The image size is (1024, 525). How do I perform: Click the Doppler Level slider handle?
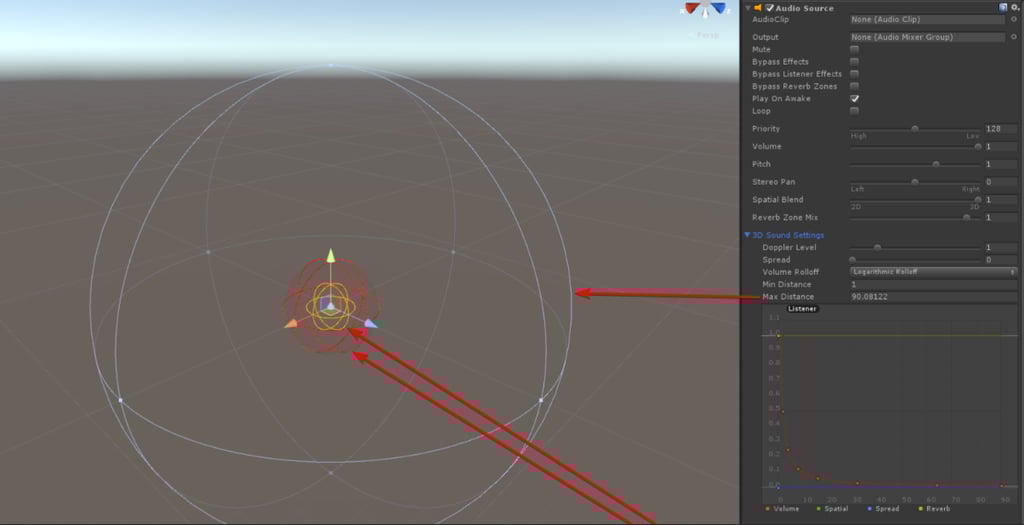(877, 247)
